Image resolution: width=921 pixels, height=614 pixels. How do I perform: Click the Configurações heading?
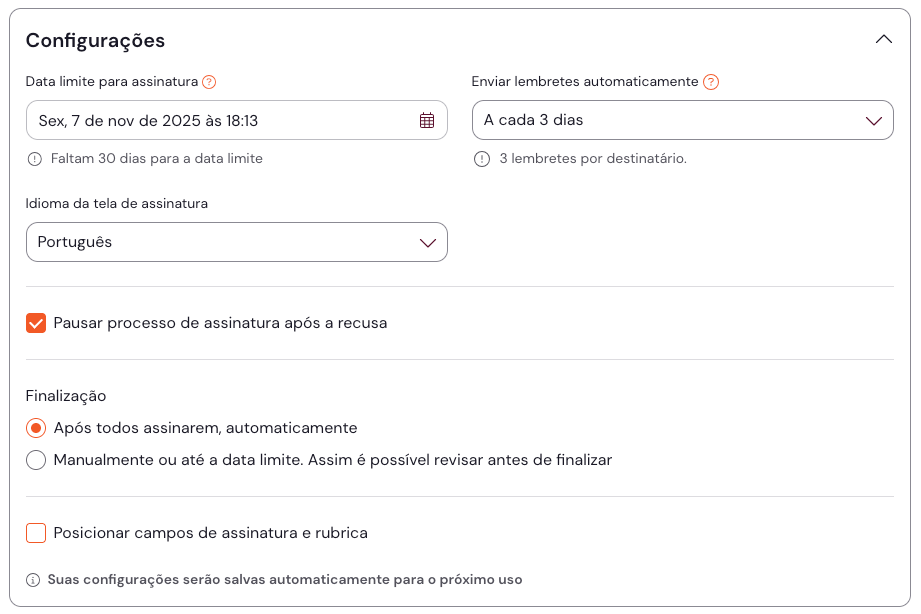95,41
